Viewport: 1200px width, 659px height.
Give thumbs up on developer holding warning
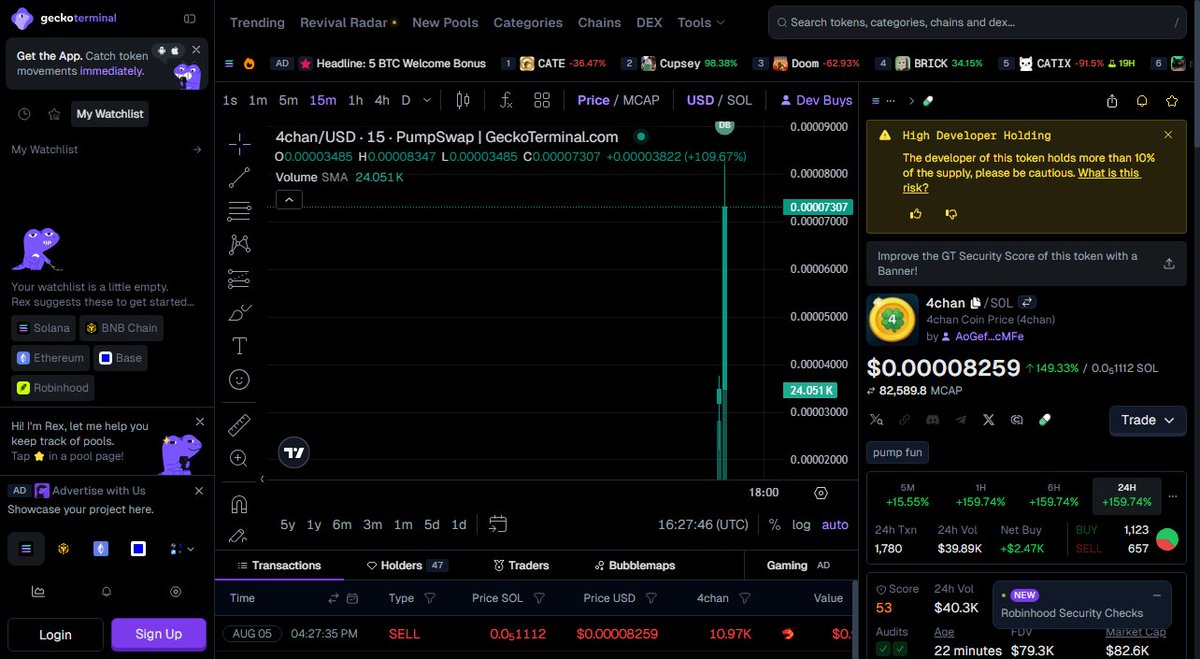point(915,214)
